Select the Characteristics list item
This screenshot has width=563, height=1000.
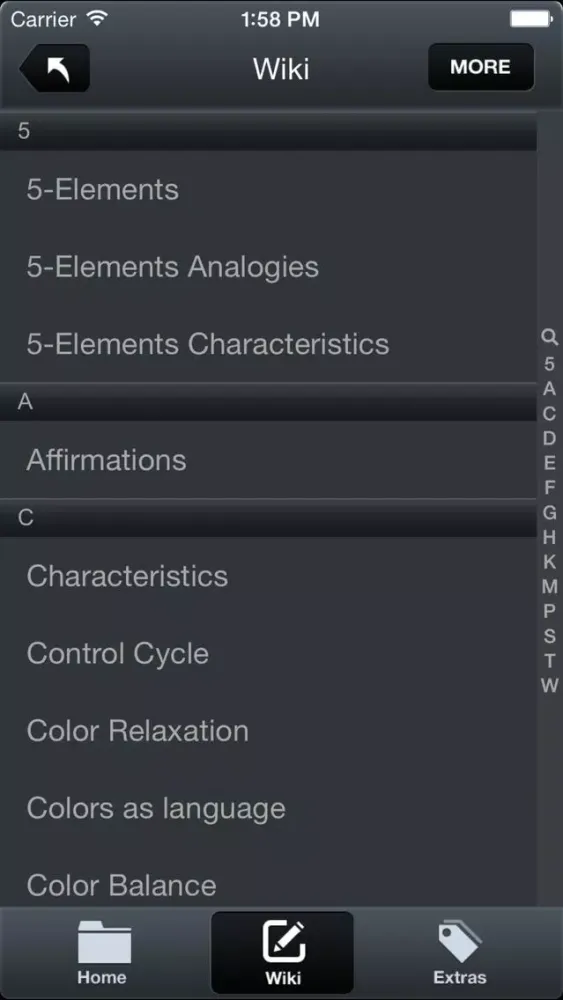[268, 576]
